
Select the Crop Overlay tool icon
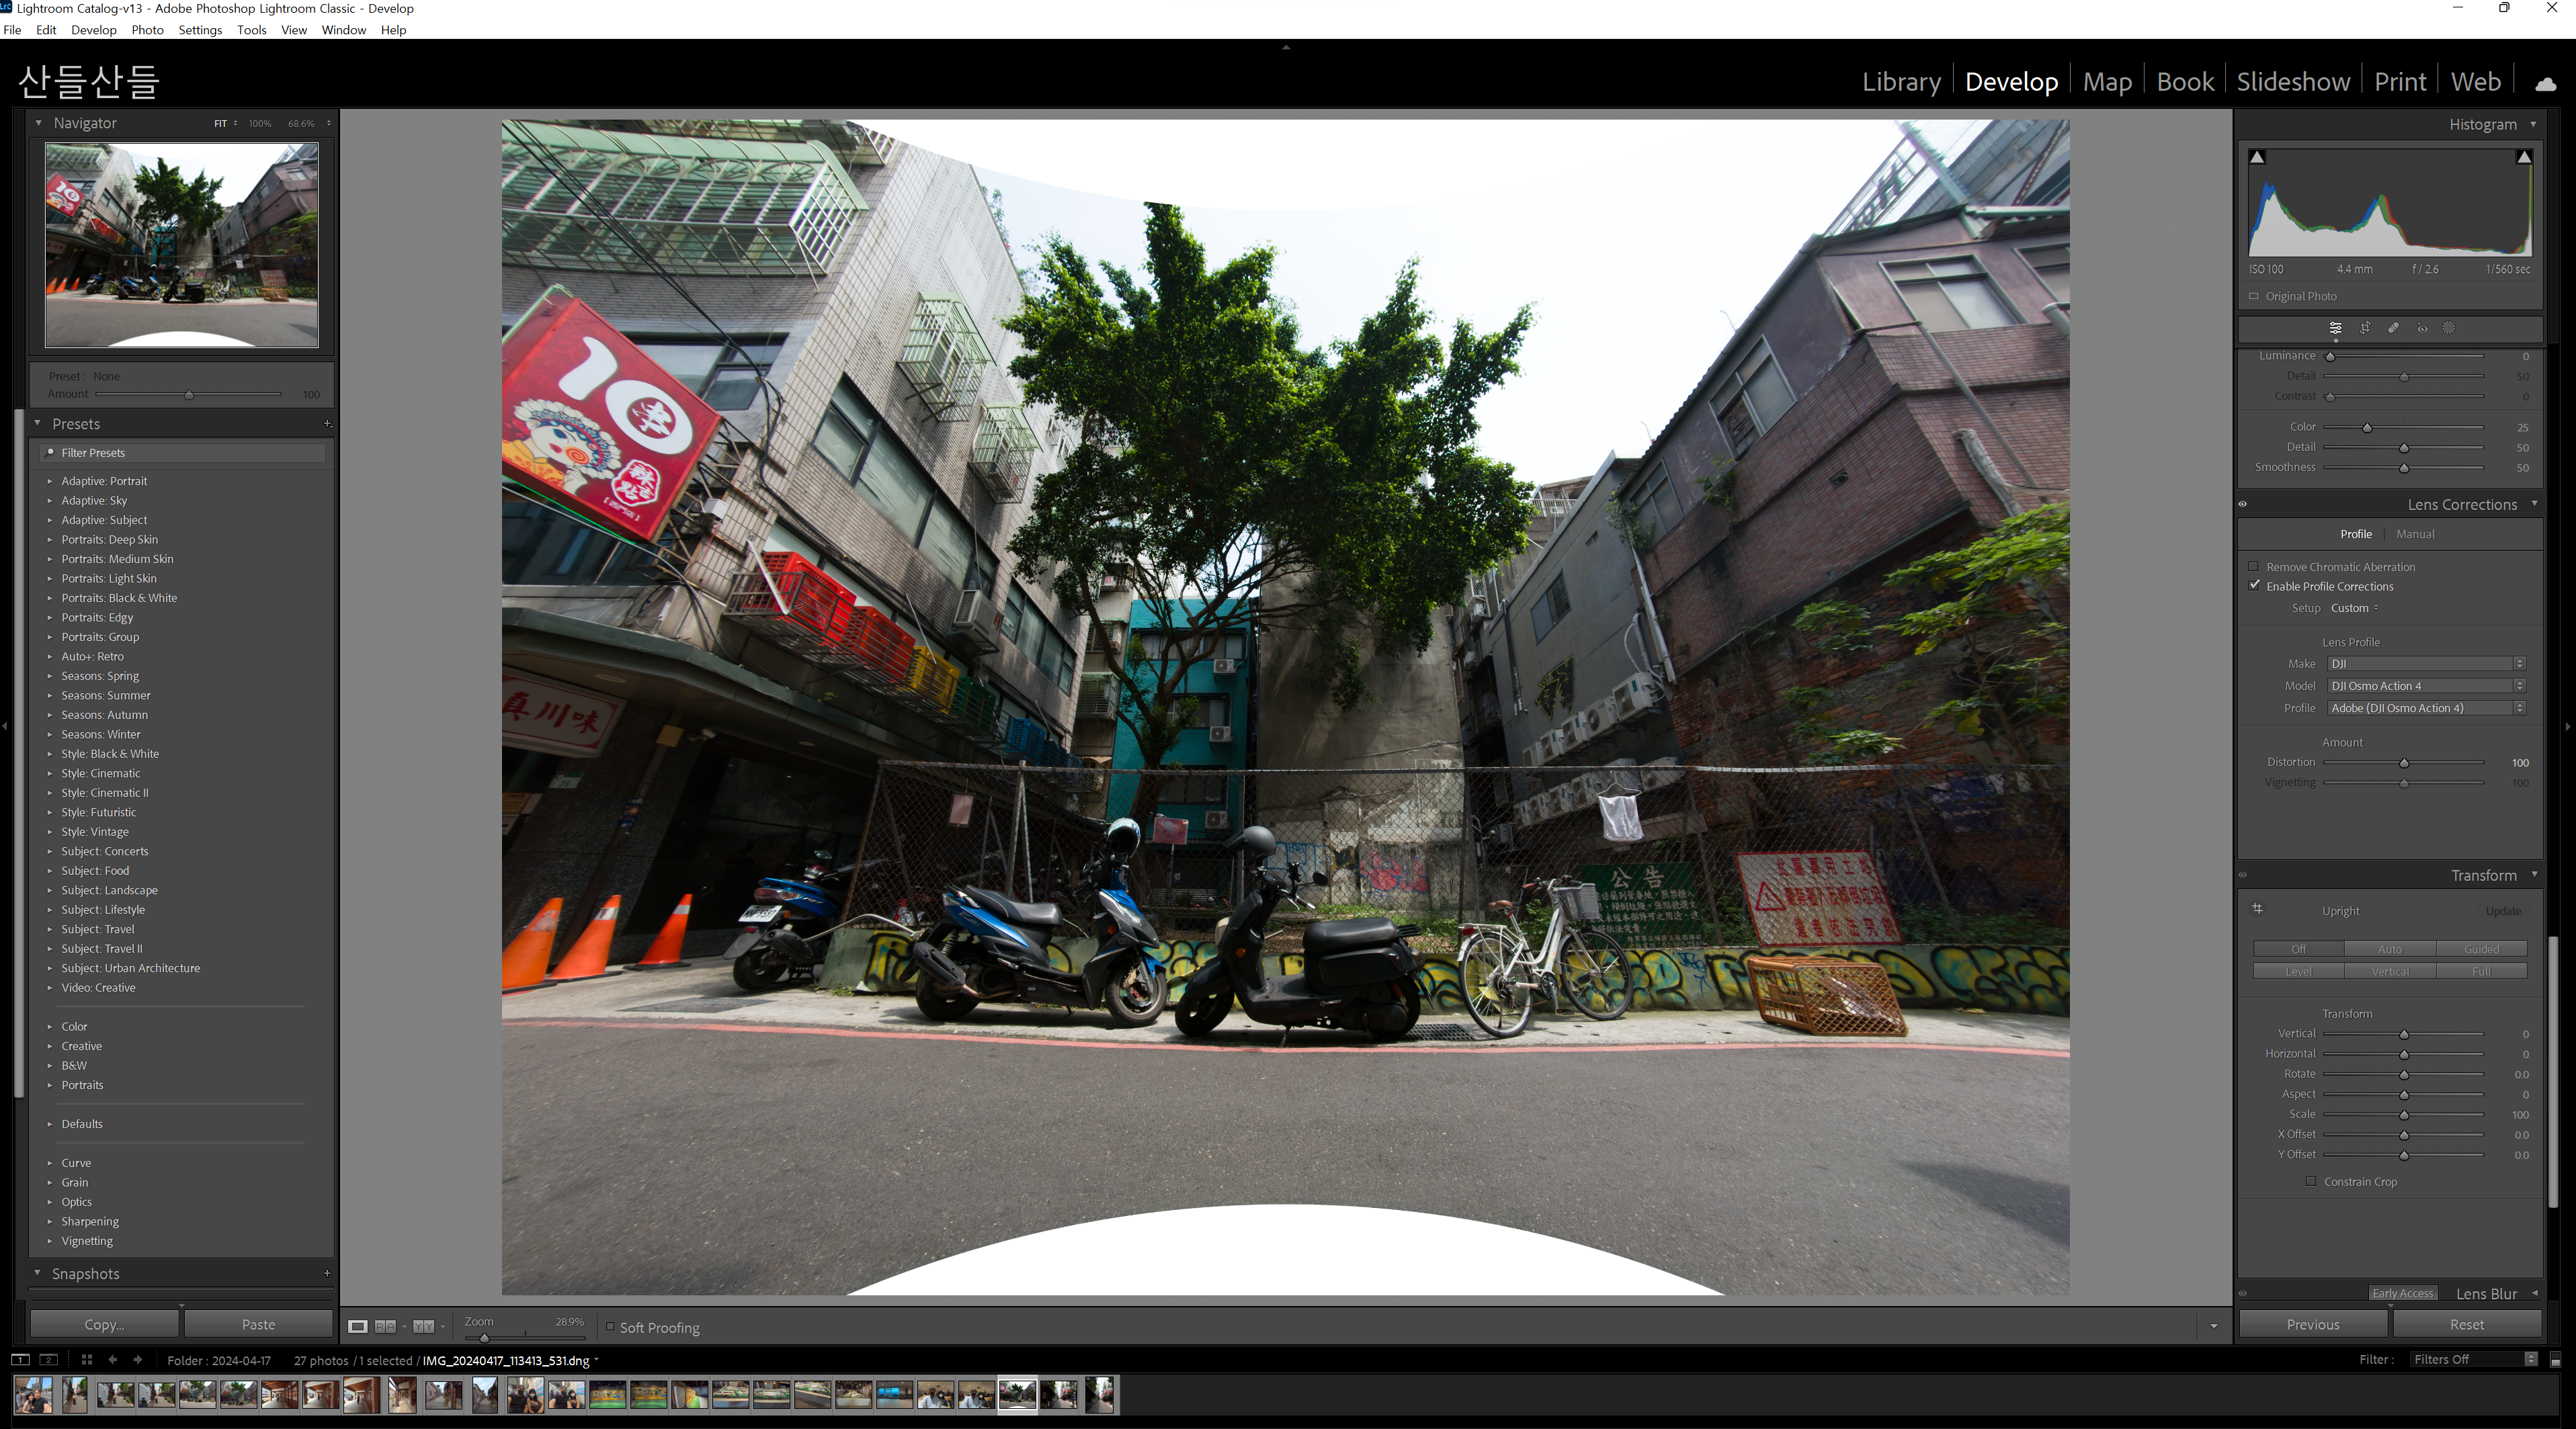pyautogui.click(x=2365, y=328)
